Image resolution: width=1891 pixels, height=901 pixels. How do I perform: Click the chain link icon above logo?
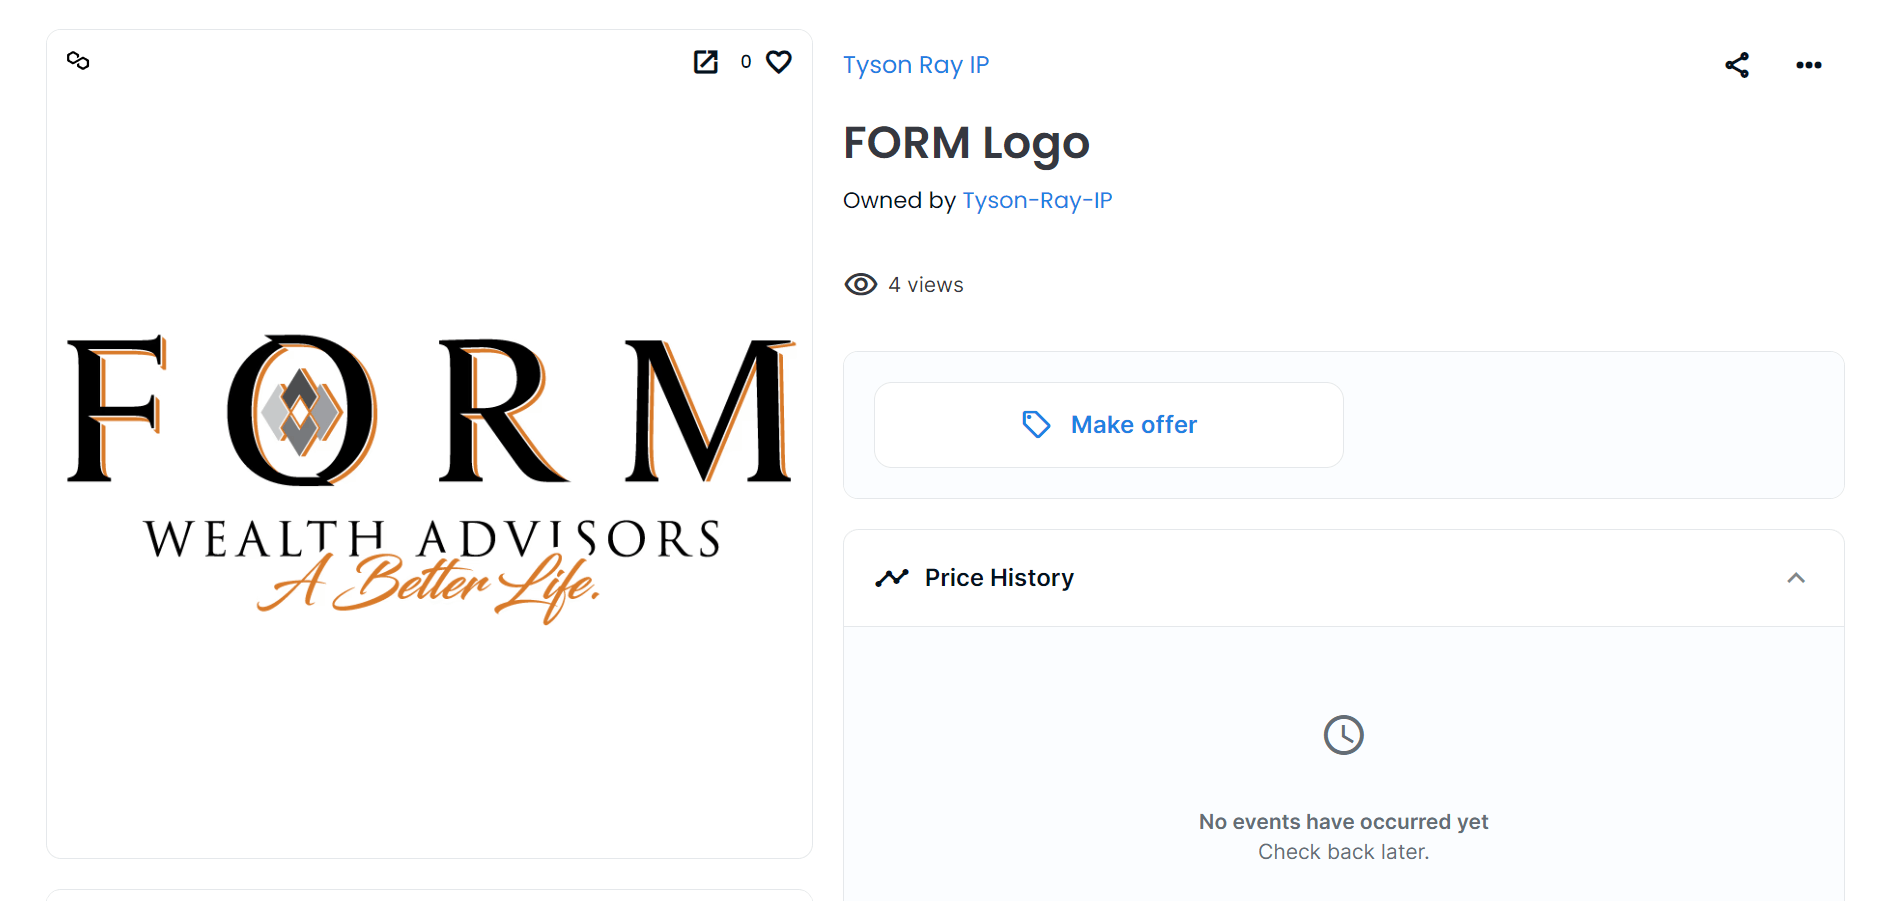coord(78,61)
